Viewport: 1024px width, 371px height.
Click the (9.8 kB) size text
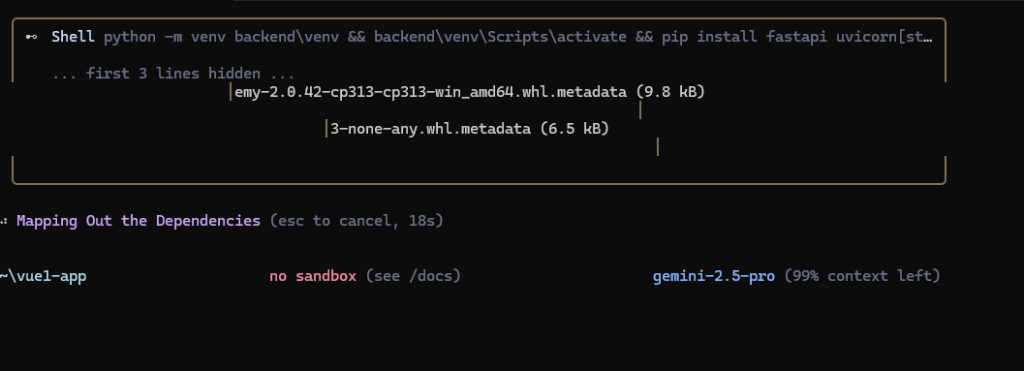click(x=671, y=92)
